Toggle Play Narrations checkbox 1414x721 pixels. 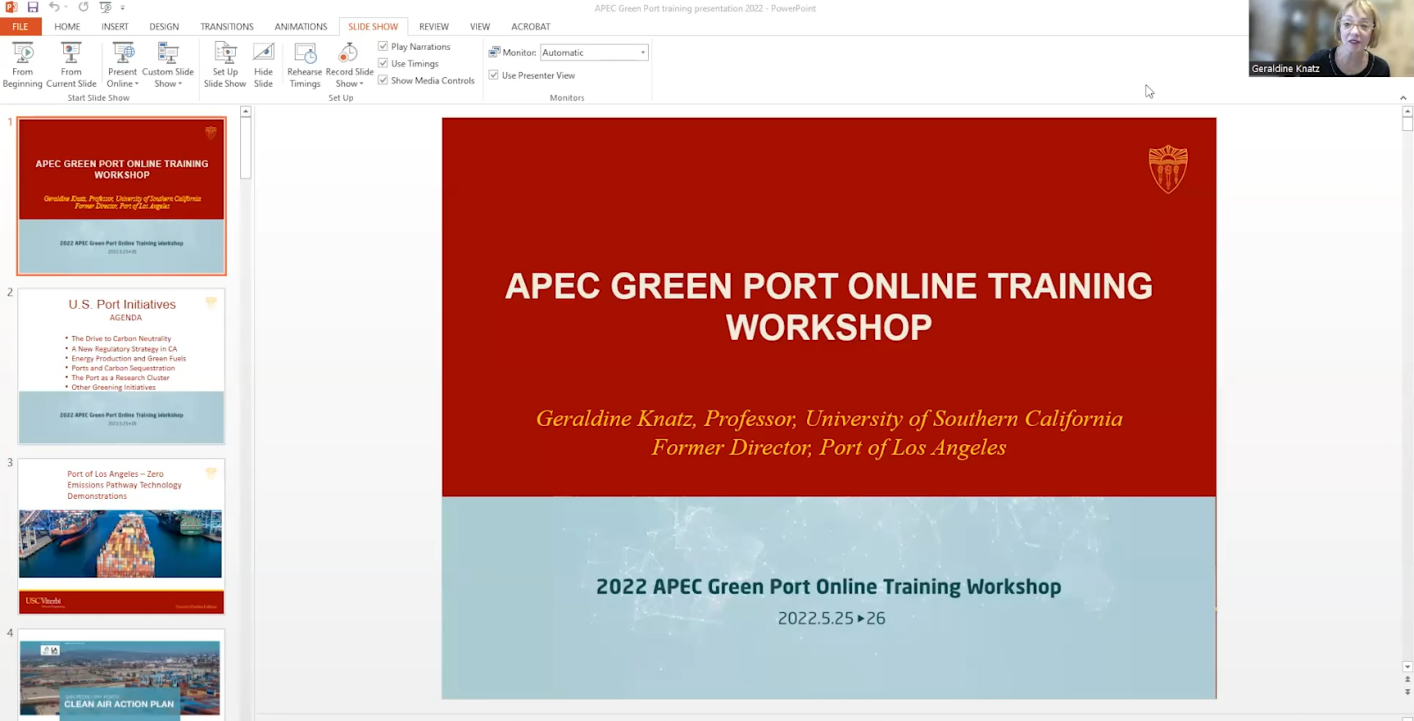pos(383,47)
